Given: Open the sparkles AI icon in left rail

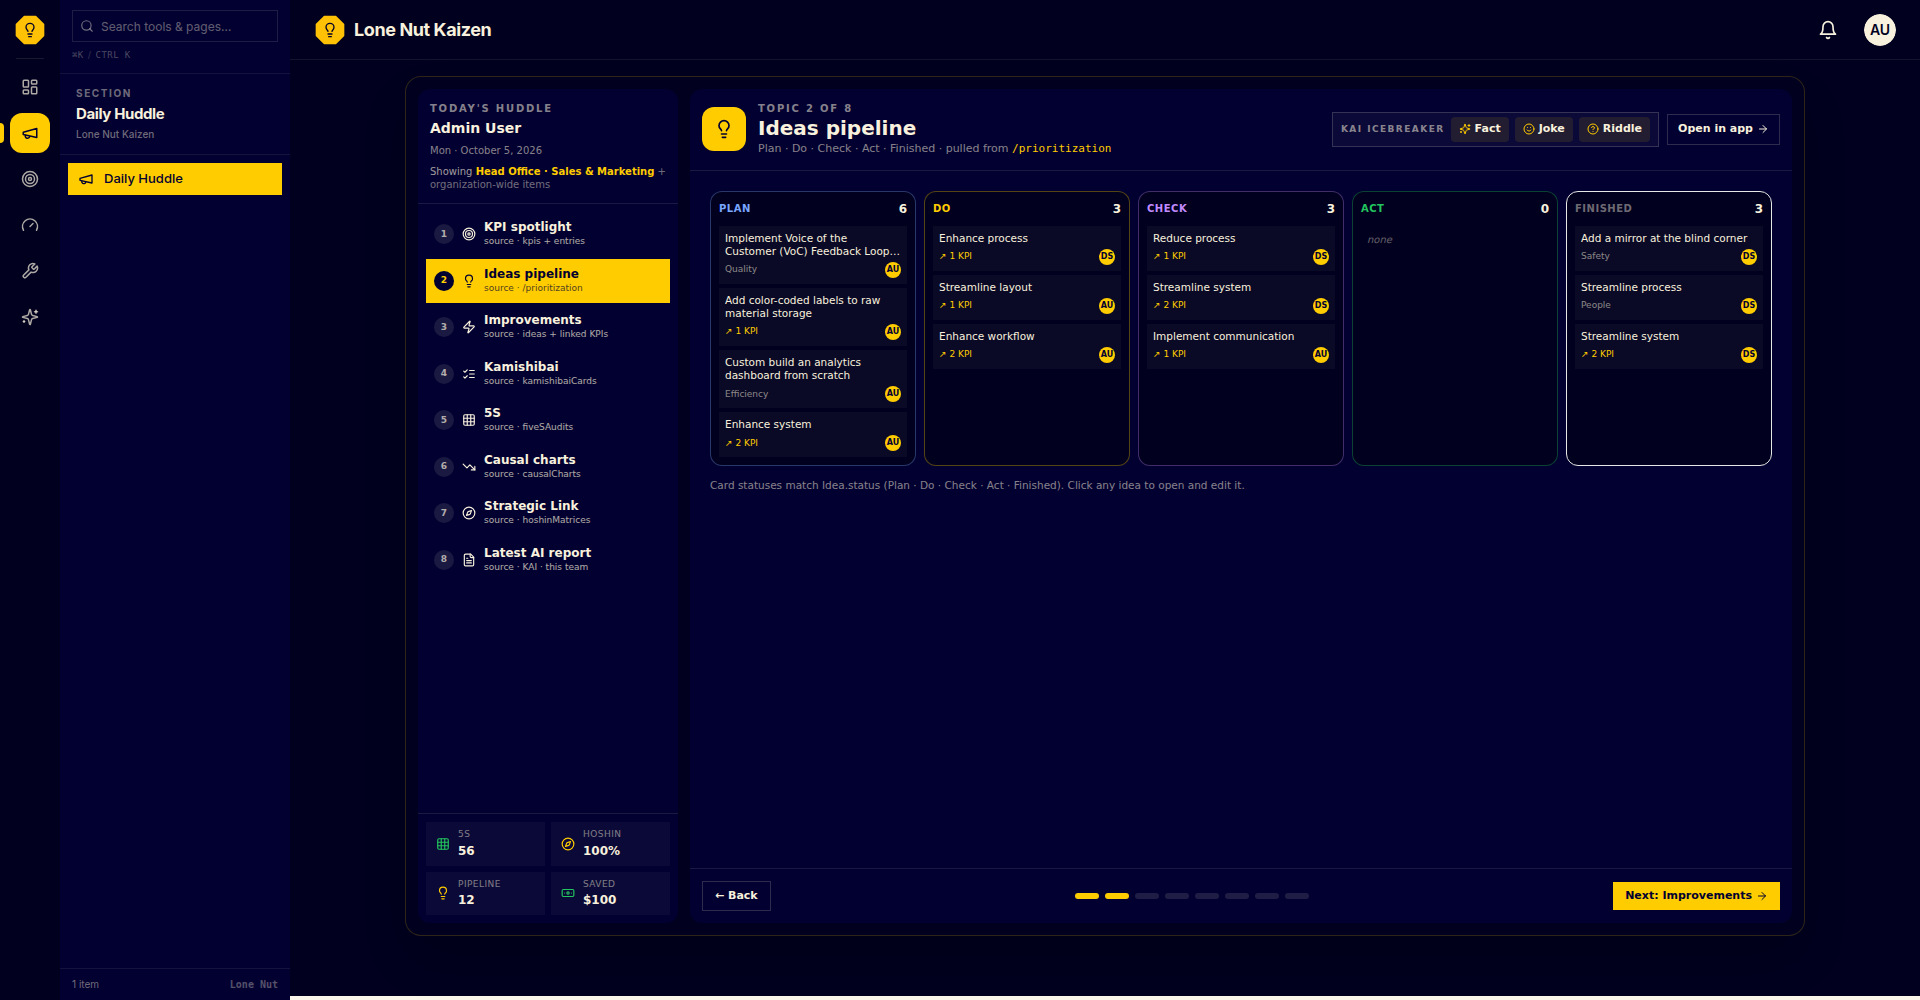Looking at the screenshot, I should point(30,317).
